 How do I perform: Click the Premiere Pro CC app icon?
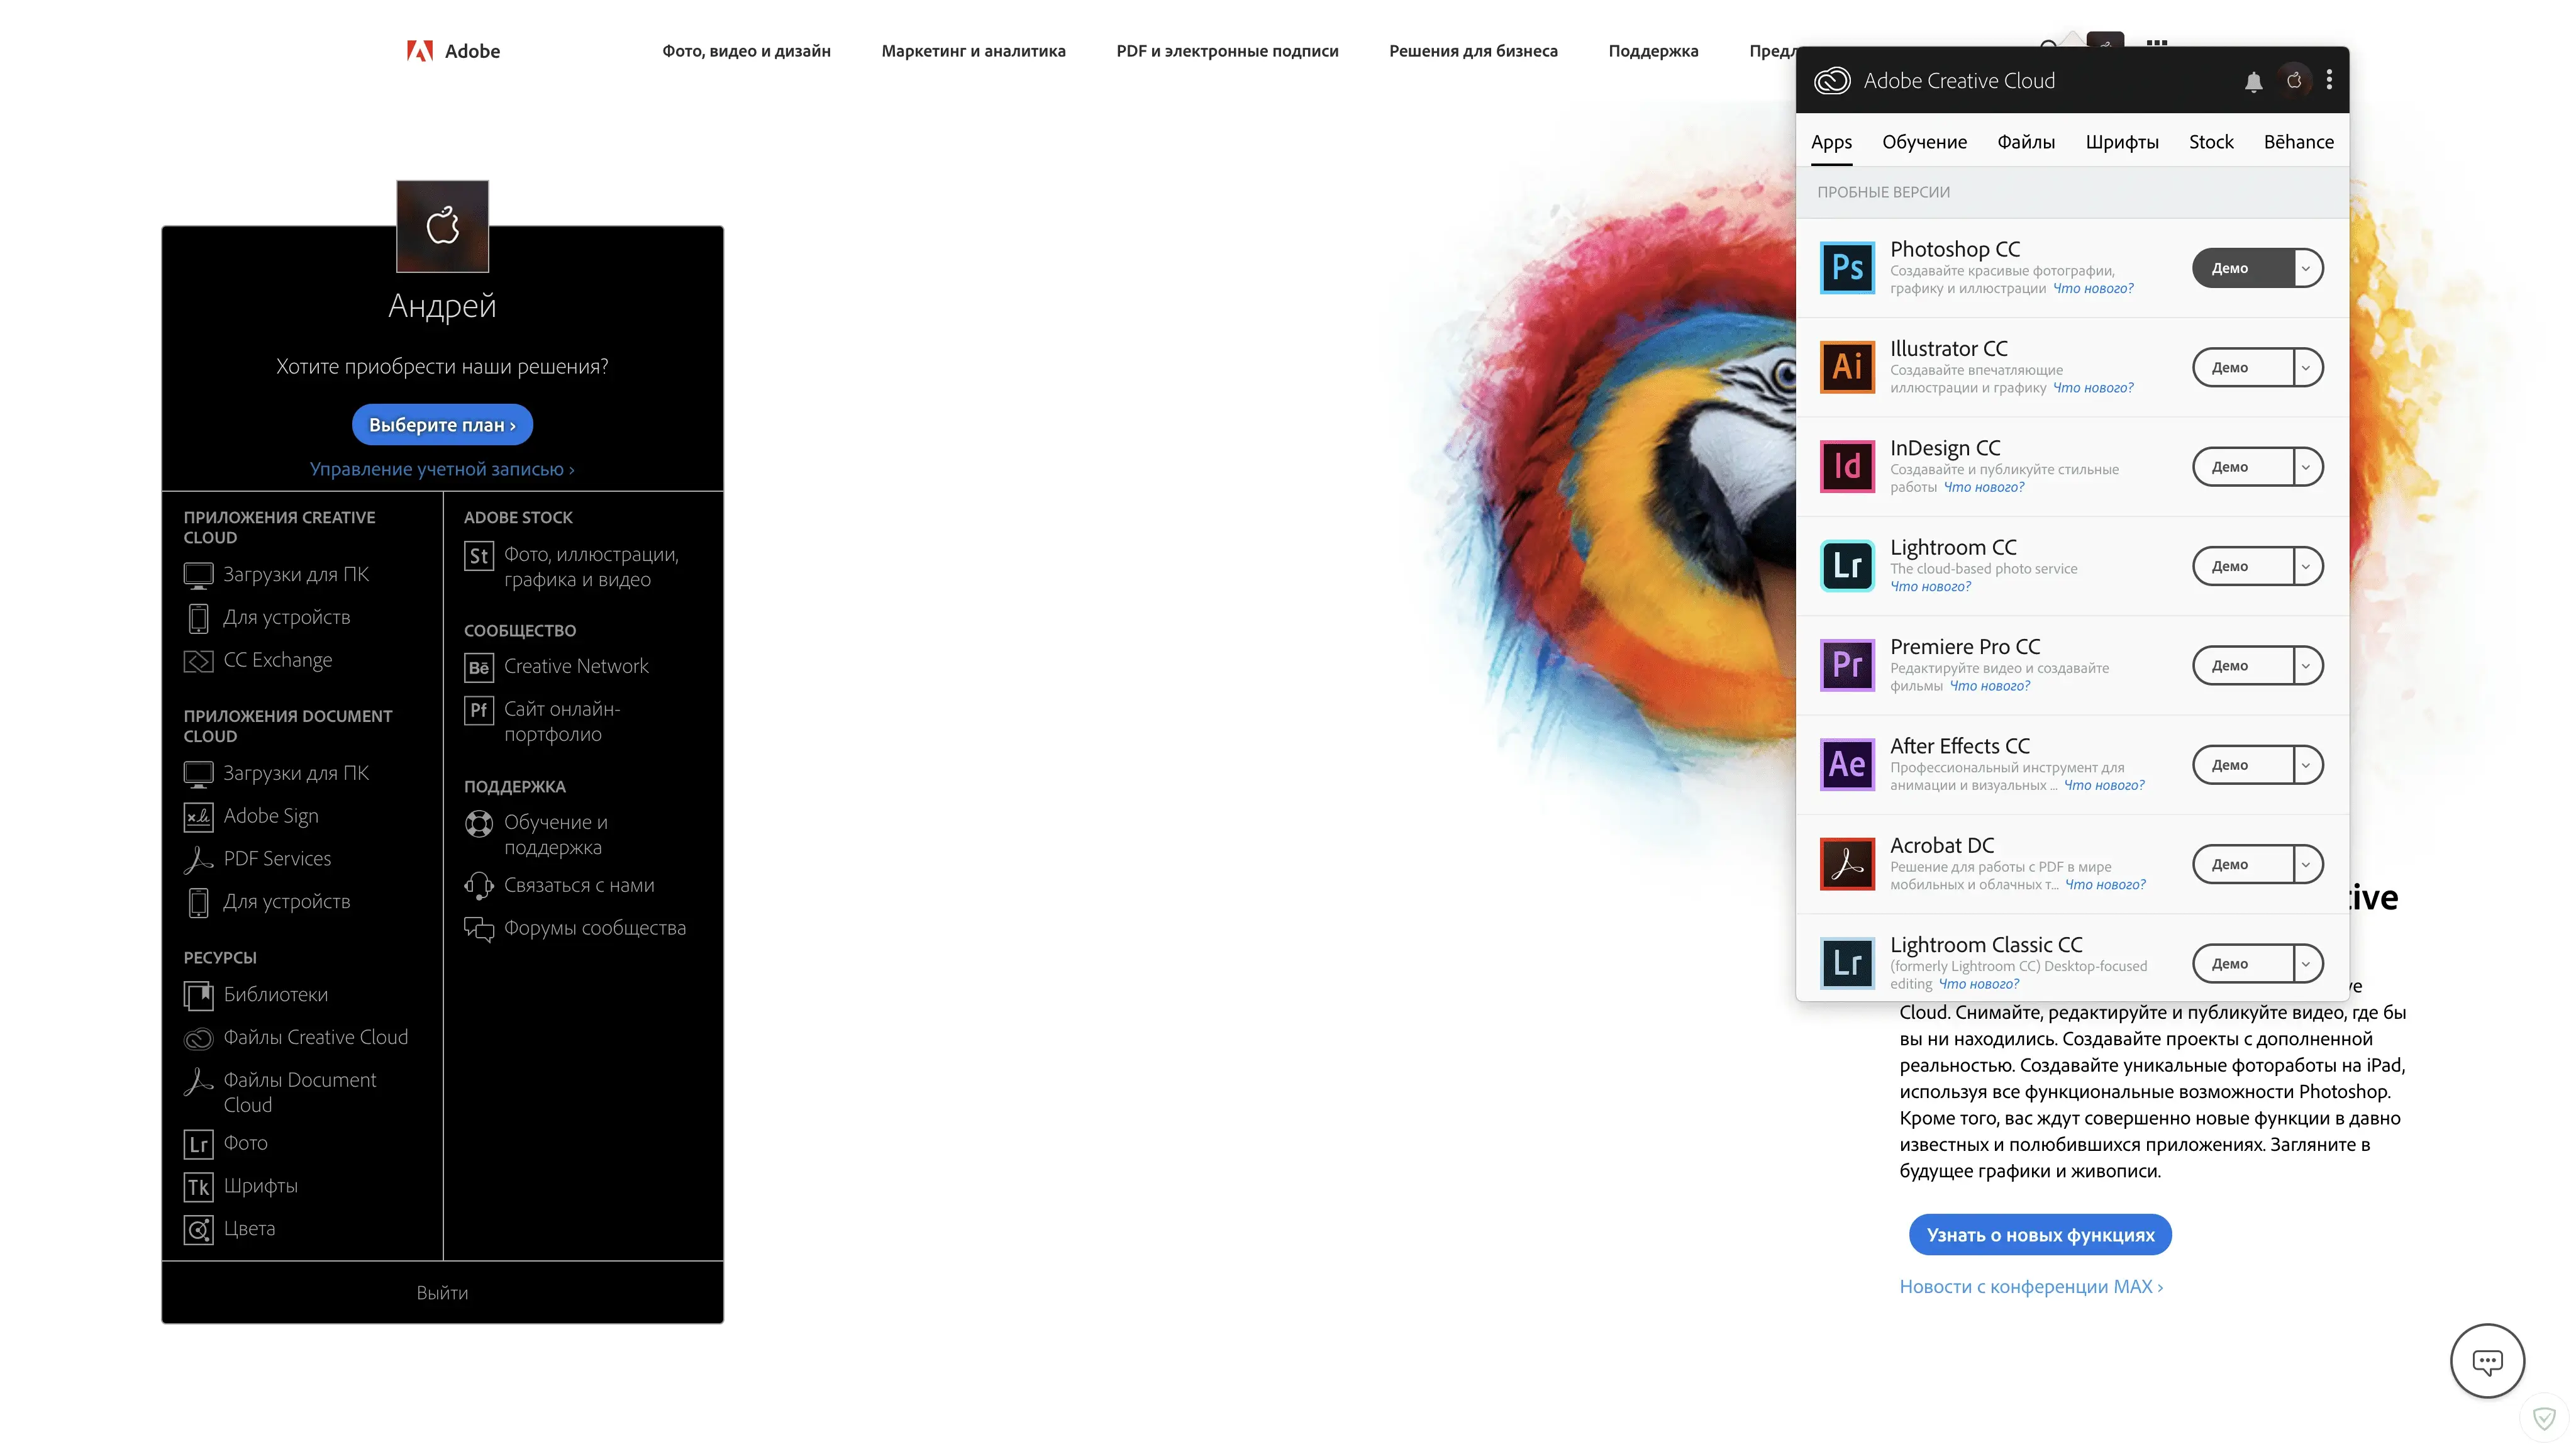pyautogui.click(x=1847, y=665)
